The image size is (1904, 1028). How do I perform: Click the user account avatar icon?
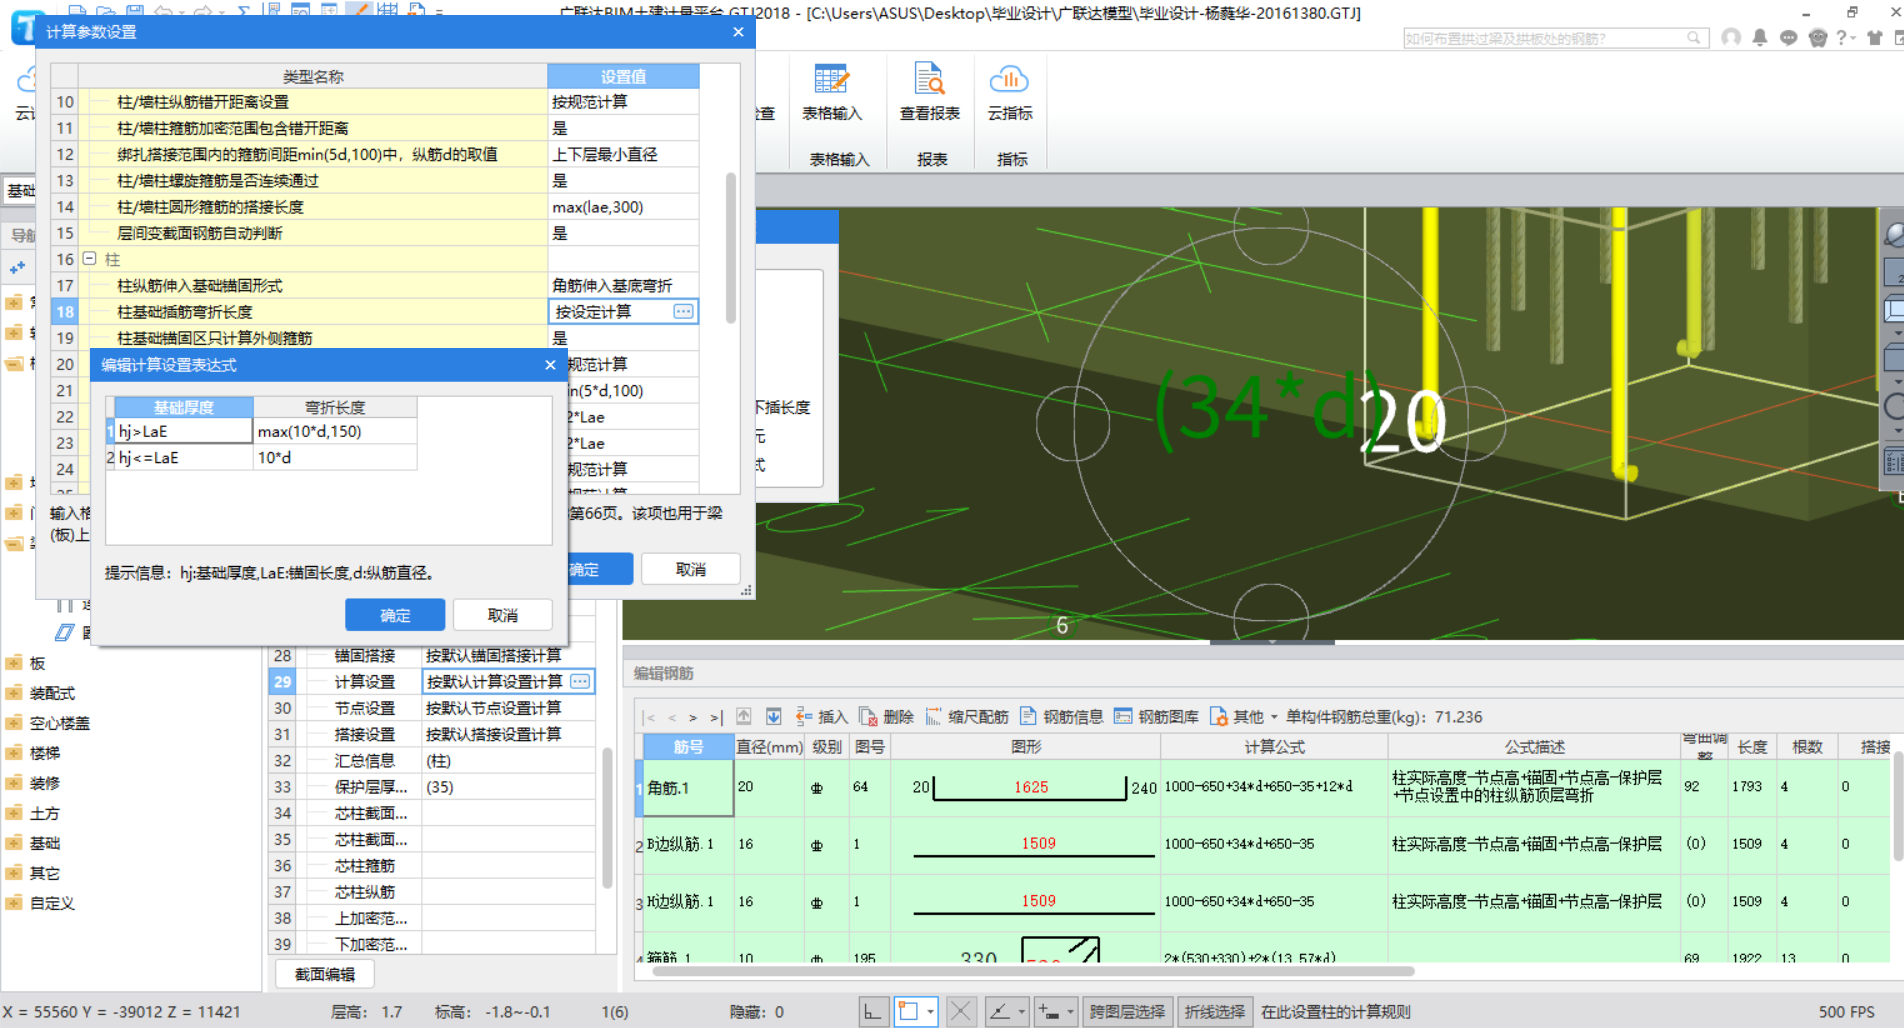[x=1731, y=38]
